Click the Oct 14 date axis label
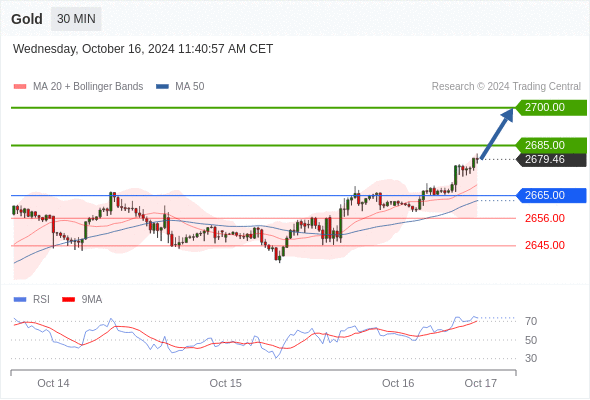Screen dimensions: 590x400 pyautogui.click(x=53, y=383)
